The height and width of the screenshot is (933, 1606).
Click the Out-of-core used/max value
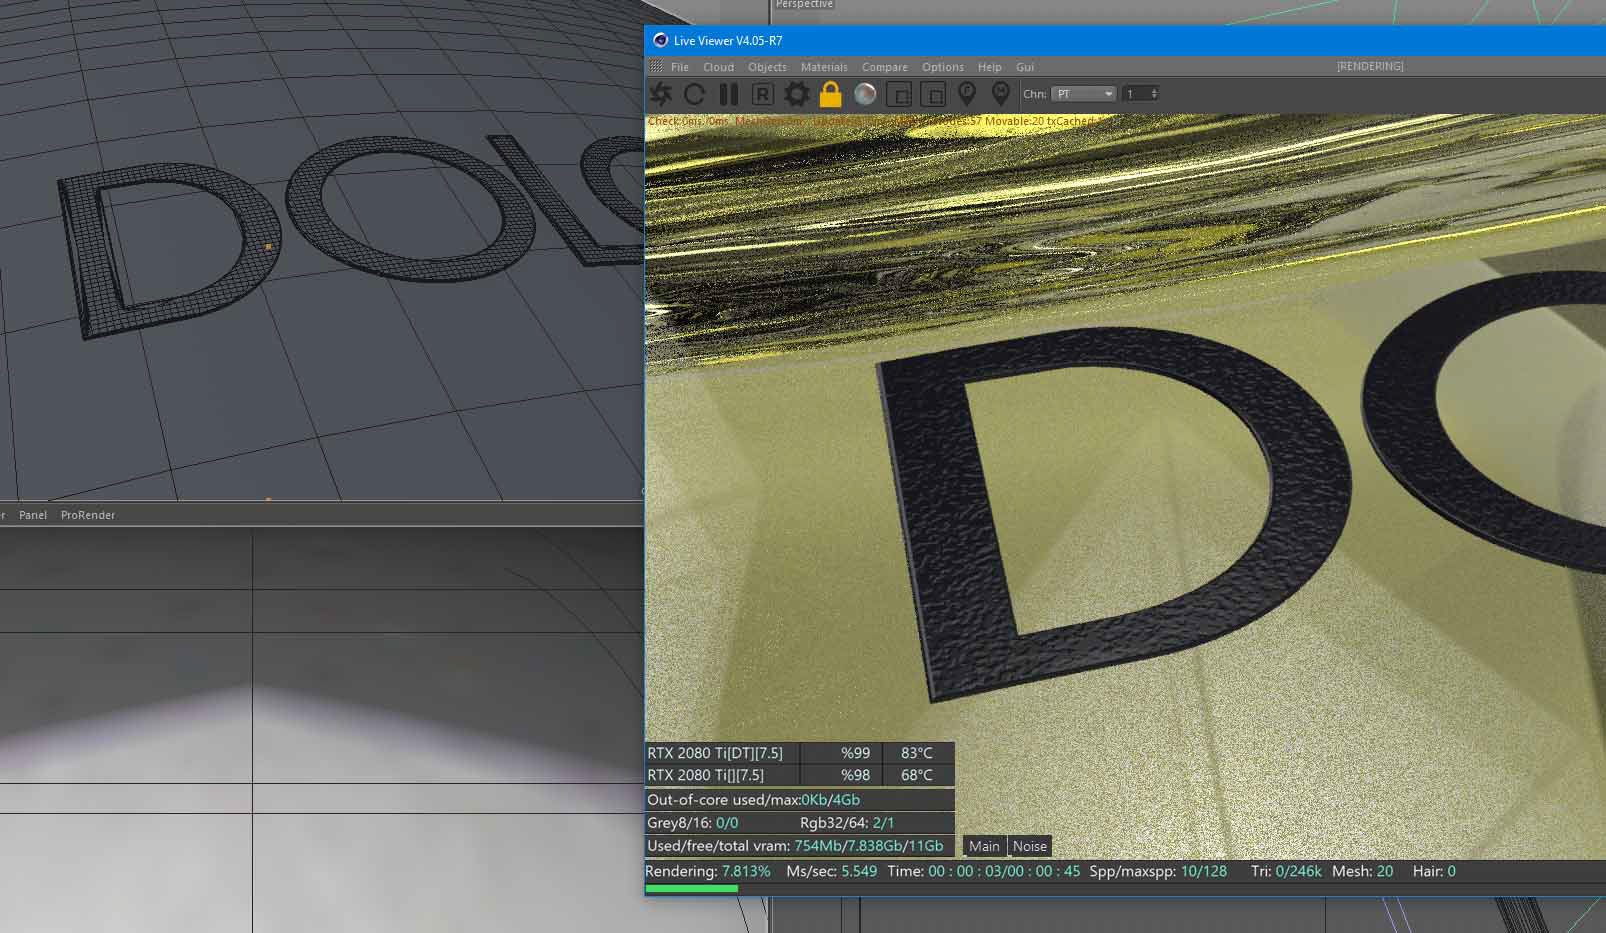click(x=831, y=800)
